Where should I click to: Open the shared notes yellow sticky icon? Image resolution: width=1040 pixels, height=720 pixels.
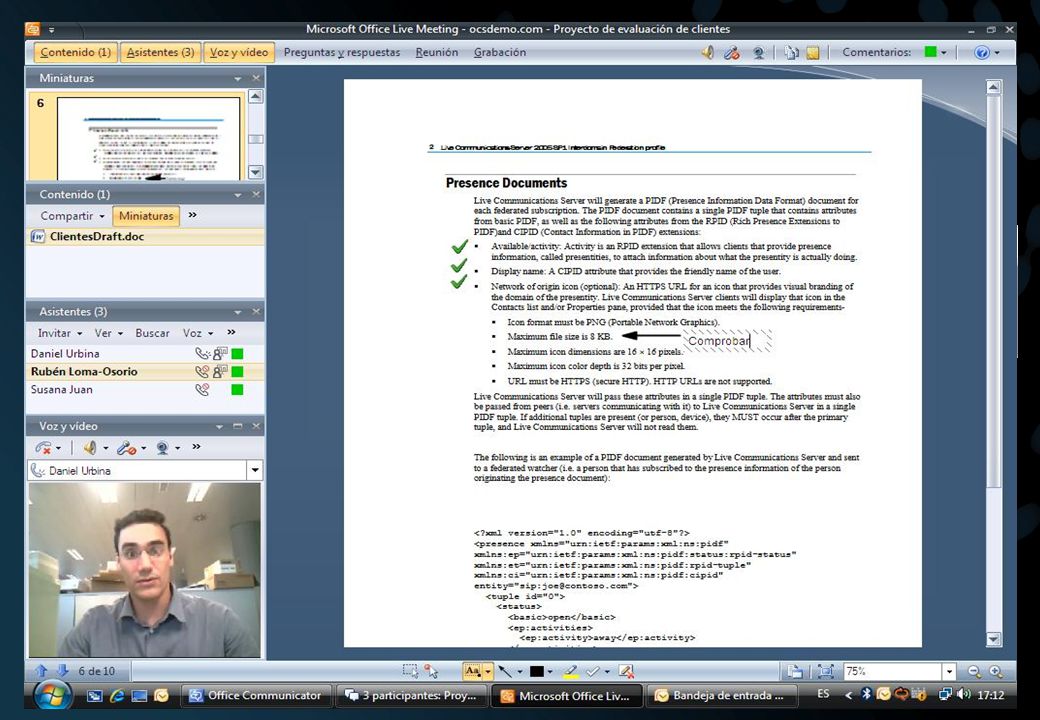coord(812,52)
